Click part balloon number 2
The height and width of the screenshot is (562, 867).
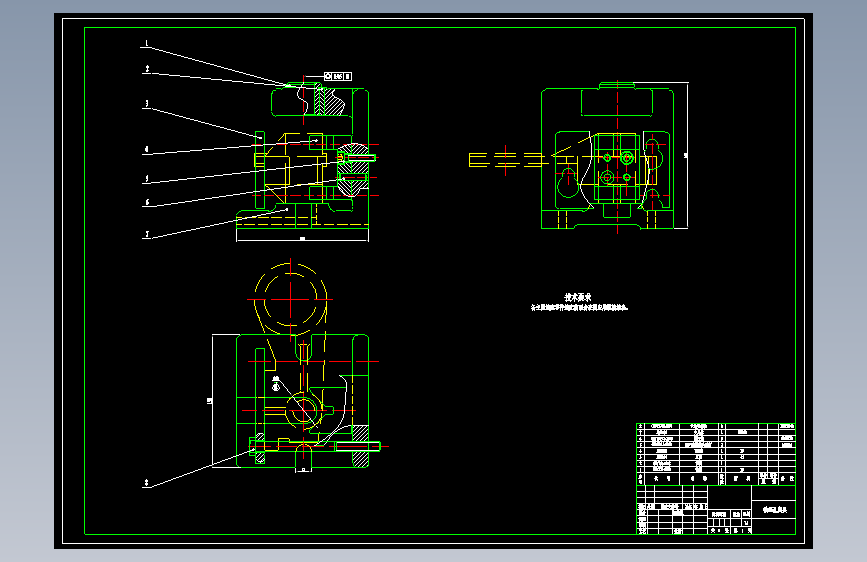[x=147, y=69]
